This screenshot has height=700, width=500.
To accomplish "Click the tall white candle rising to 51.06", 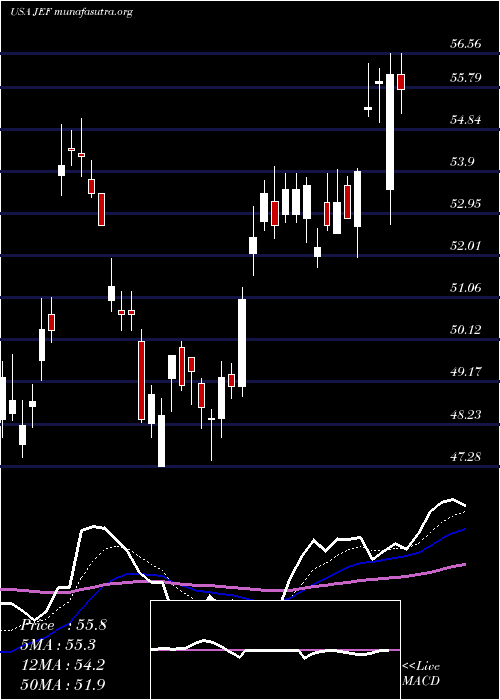I will pos(242,343).
